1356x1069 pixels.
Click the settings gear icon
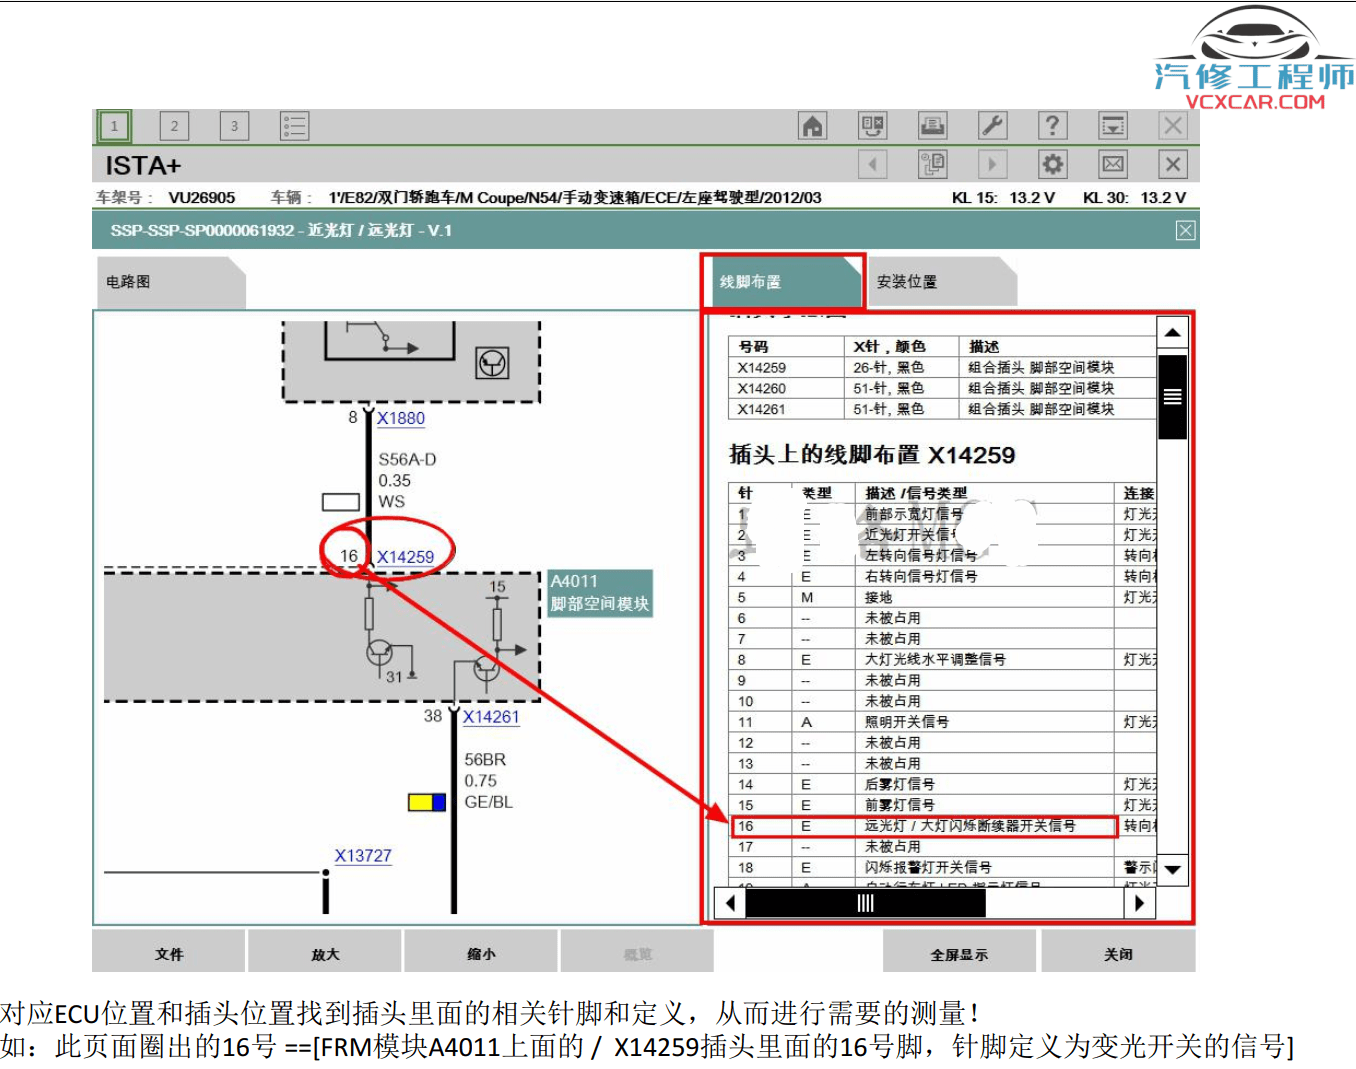point(1052,163)
